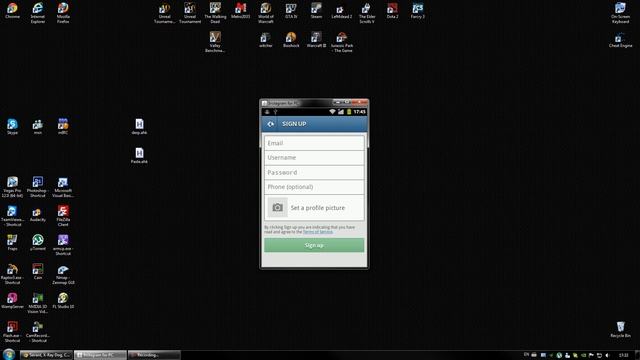Launch The Walking Dead game shortcut
Viewport: 640px width, 360px height.
[x=215, y=12]
